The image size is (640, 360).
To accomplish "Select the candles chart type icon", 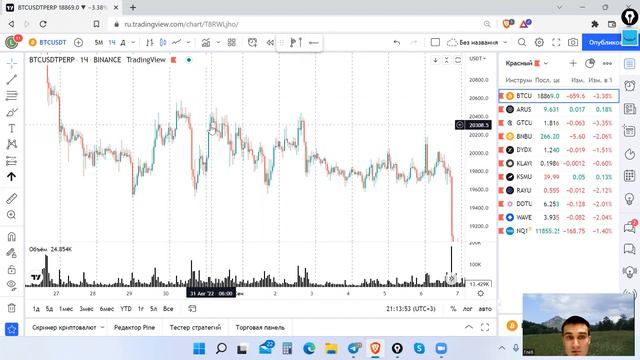I will [x=163, y=42].
